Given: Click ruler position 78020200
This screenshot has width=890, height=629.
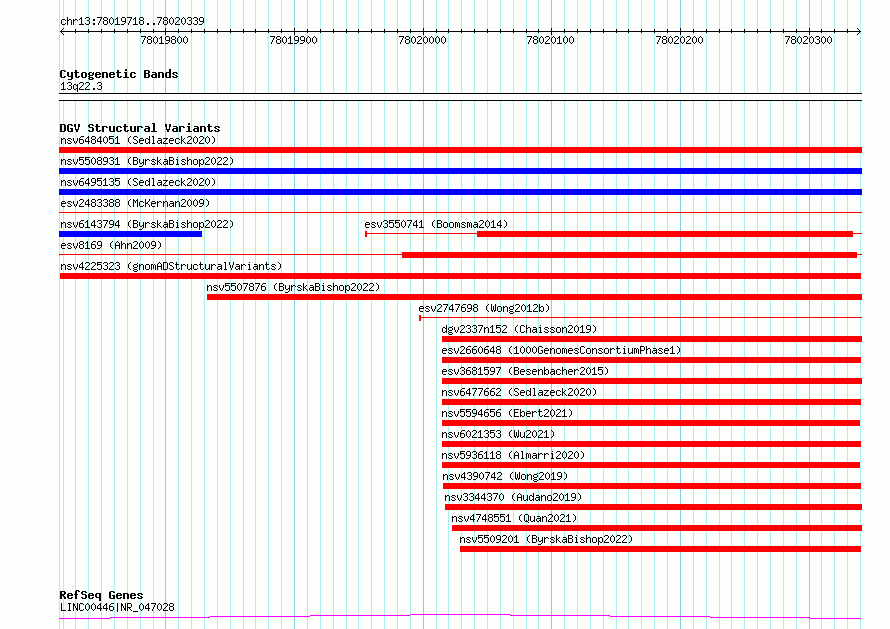Looking at the screenshot, I should coord(679,40).
